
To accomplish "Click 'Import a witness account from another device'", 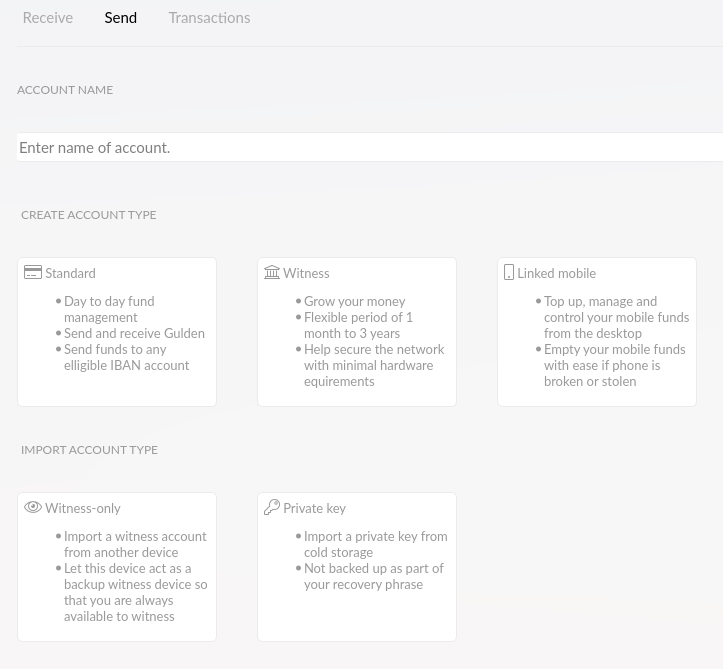I will [x=135, y=544].
